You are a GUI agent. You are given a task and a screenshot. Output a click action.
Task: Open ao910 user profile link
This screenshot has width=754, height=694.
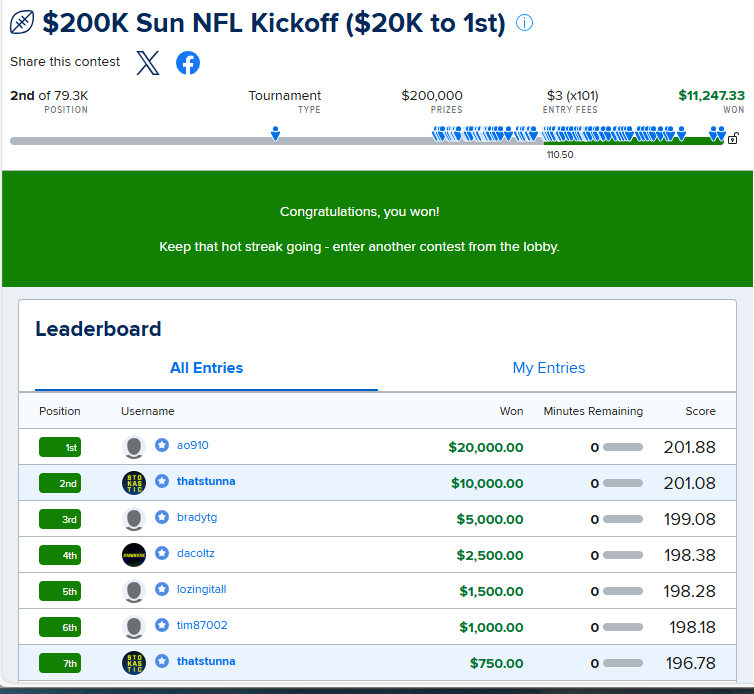[192, 445]
